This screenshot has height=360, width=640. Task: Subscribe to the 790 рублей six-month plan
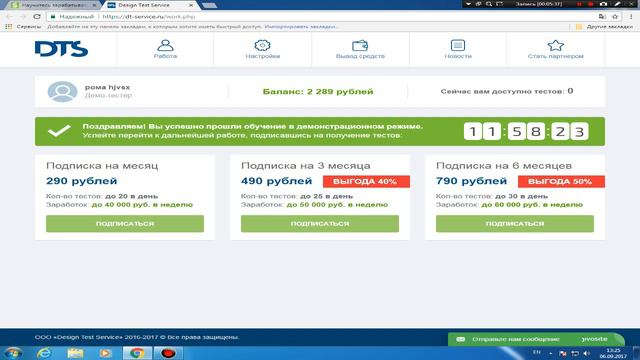tap(515, 224)
